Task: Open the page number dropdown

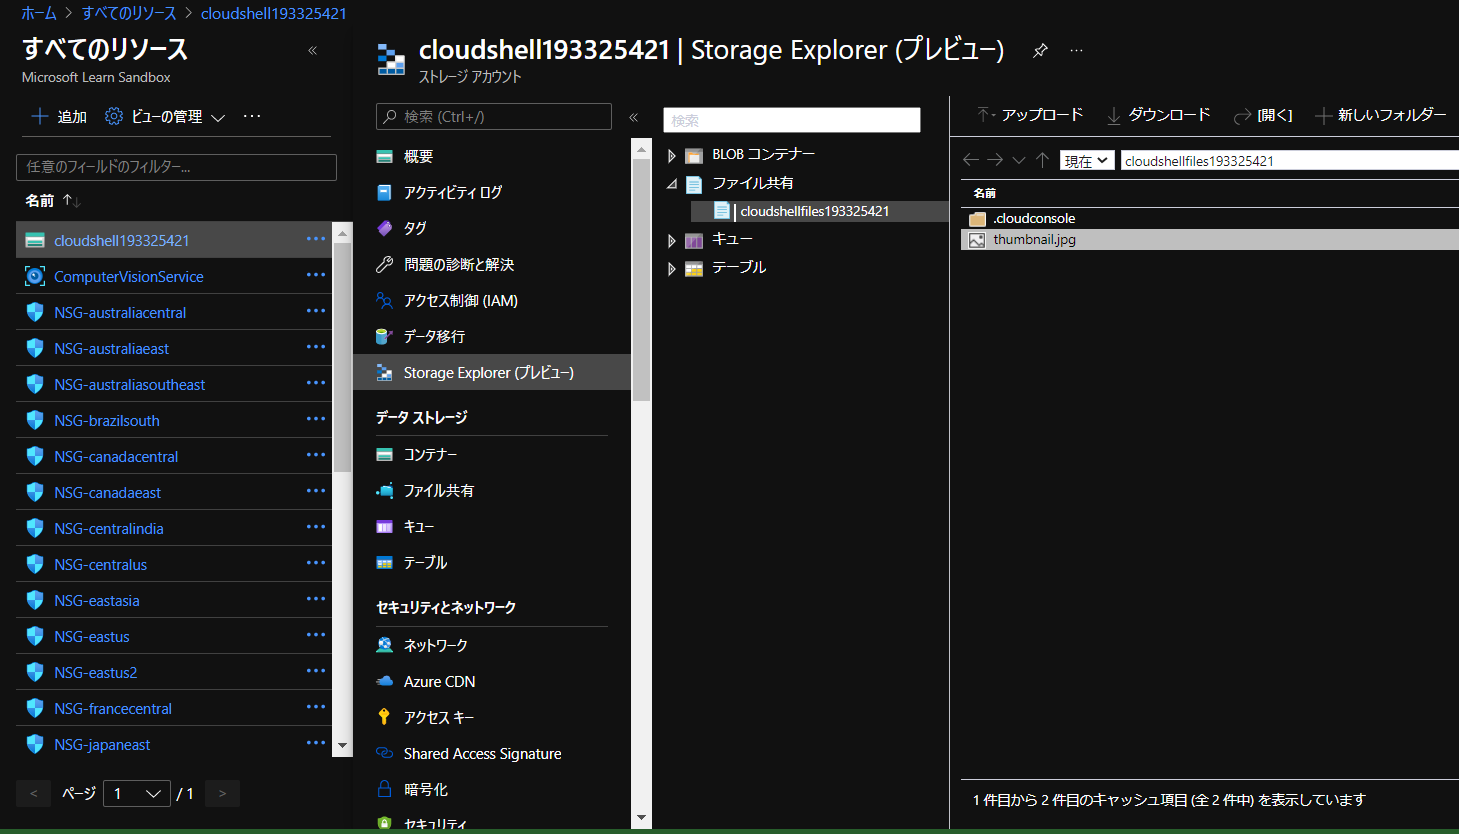Action: pos(137,793)
